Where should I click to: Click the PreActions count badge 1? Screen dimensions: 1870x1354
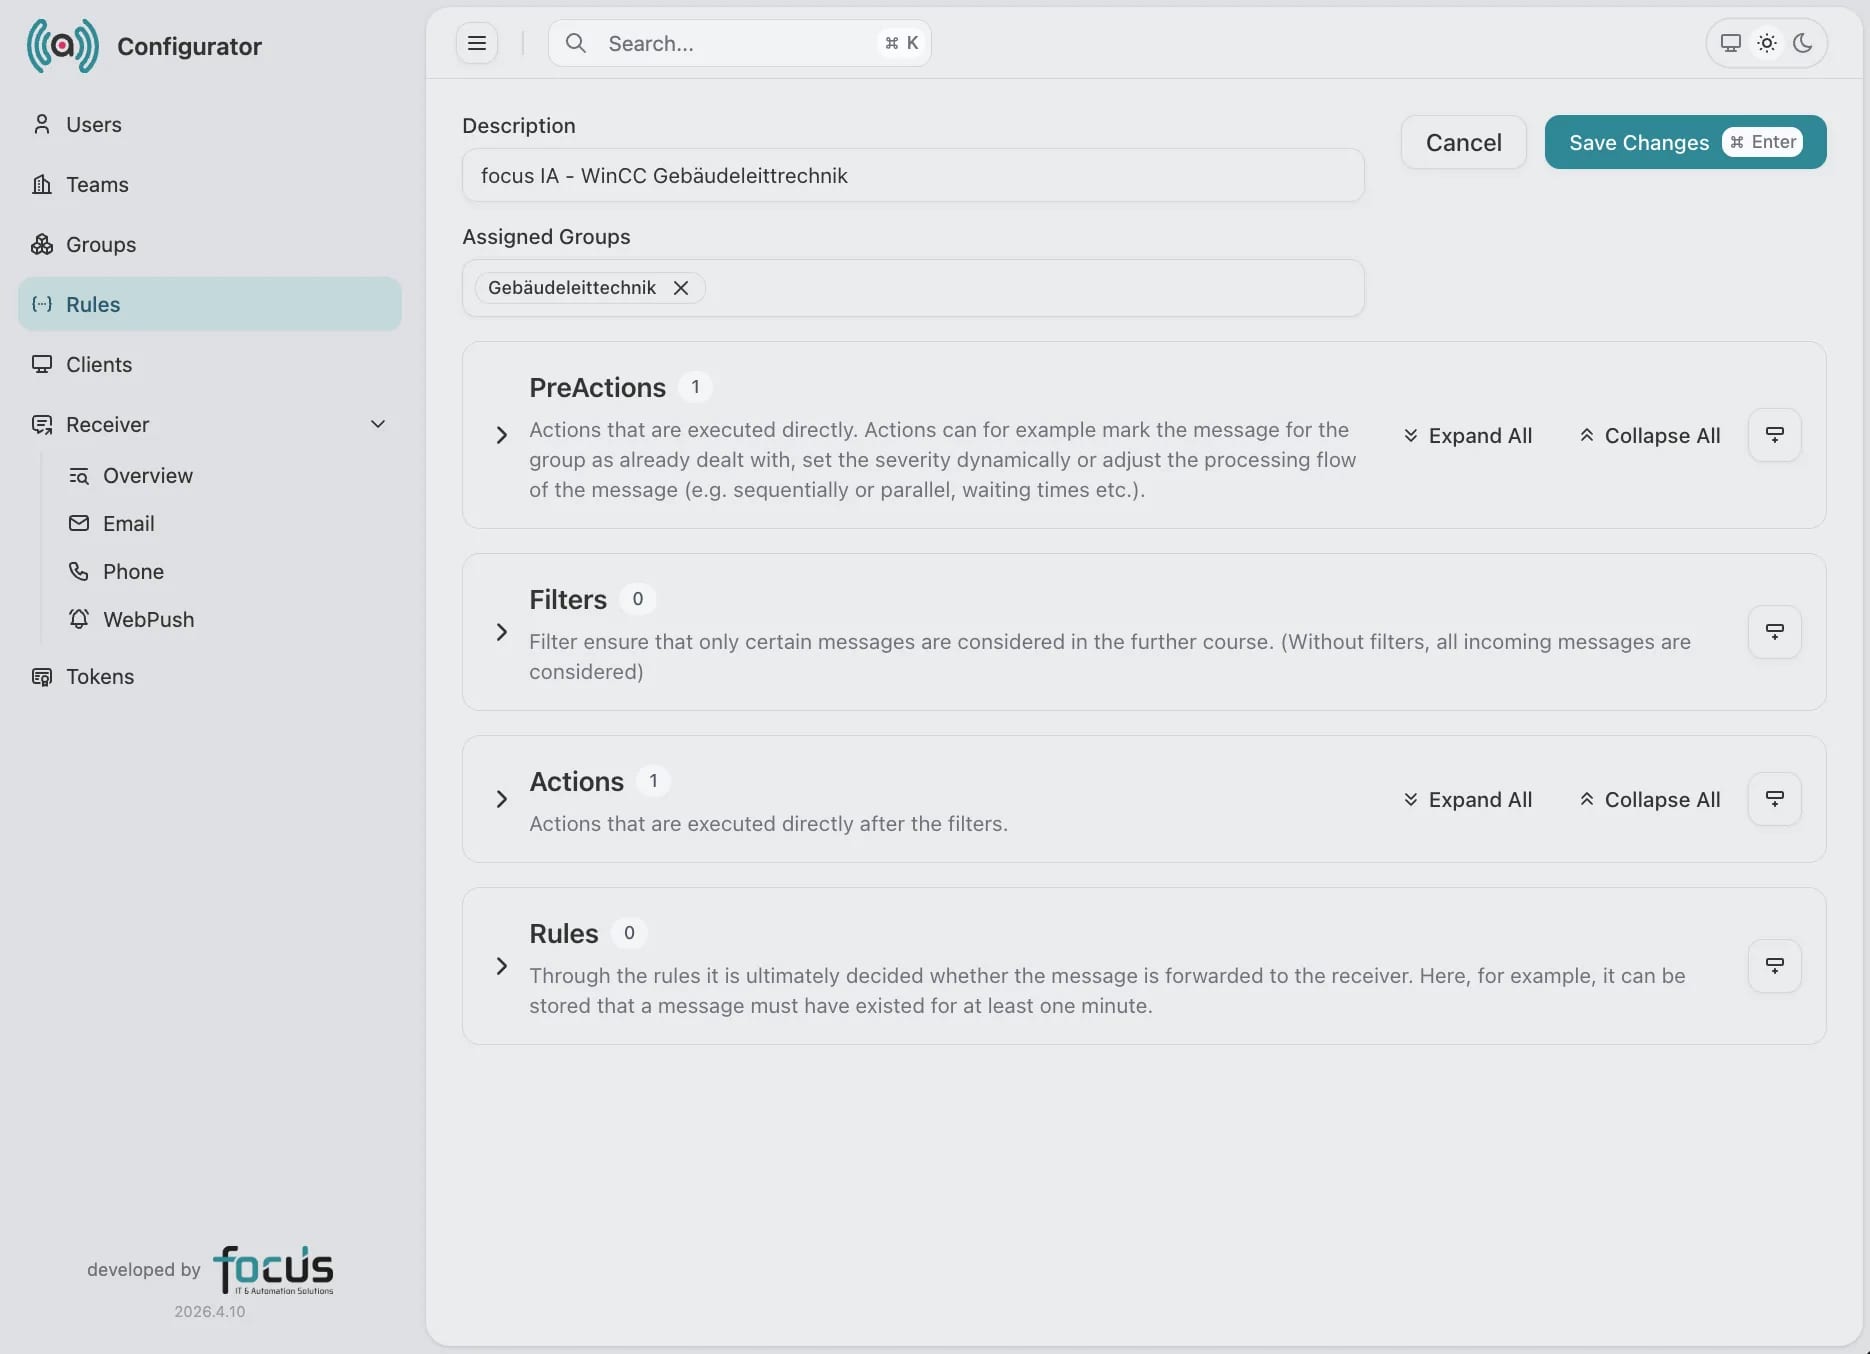click(x=695, y=387)
